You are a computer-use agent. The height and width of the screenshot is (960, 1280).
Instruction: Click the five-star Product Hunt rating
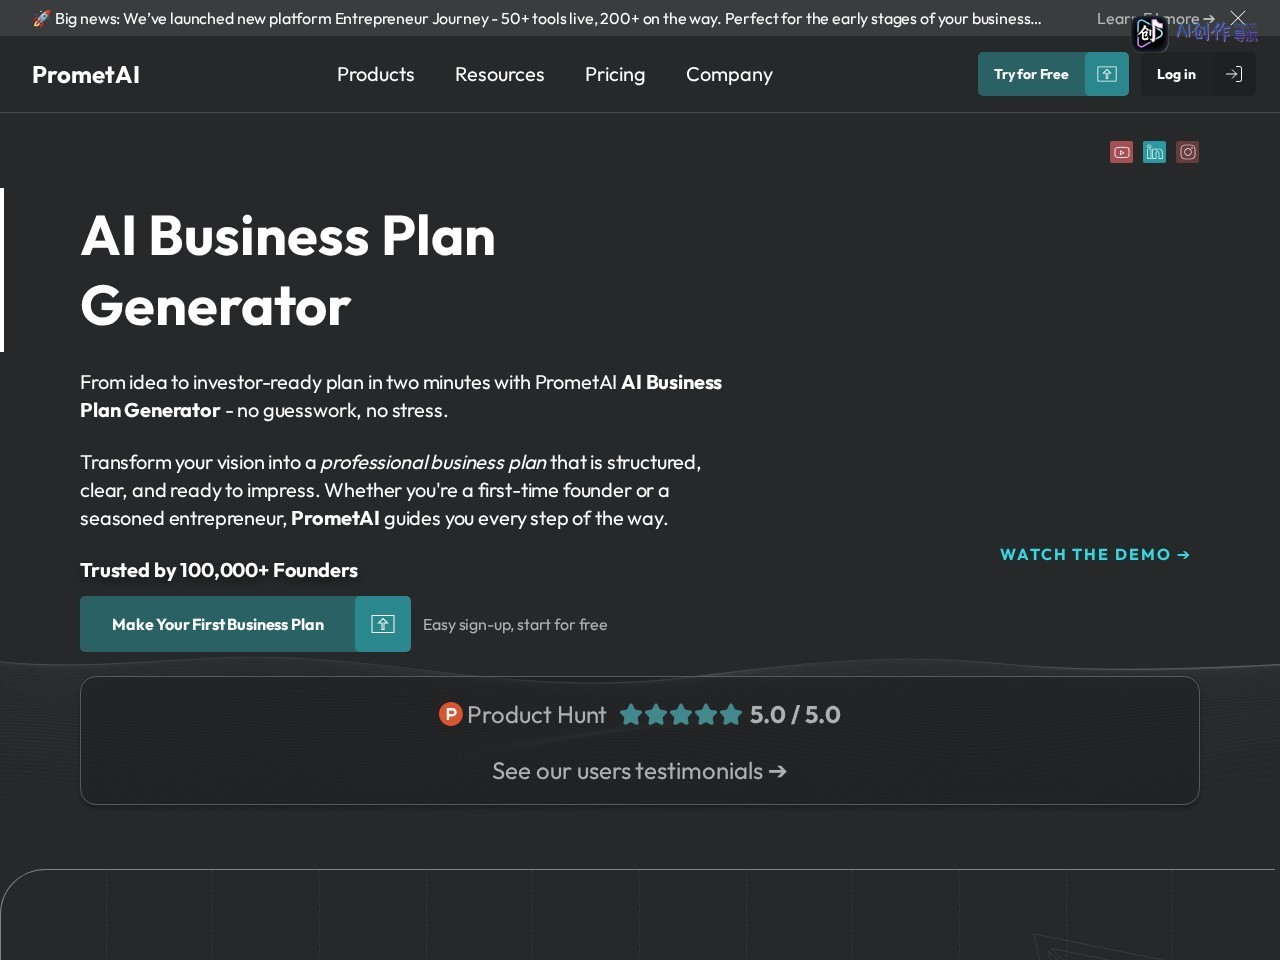tap(681, 714)
